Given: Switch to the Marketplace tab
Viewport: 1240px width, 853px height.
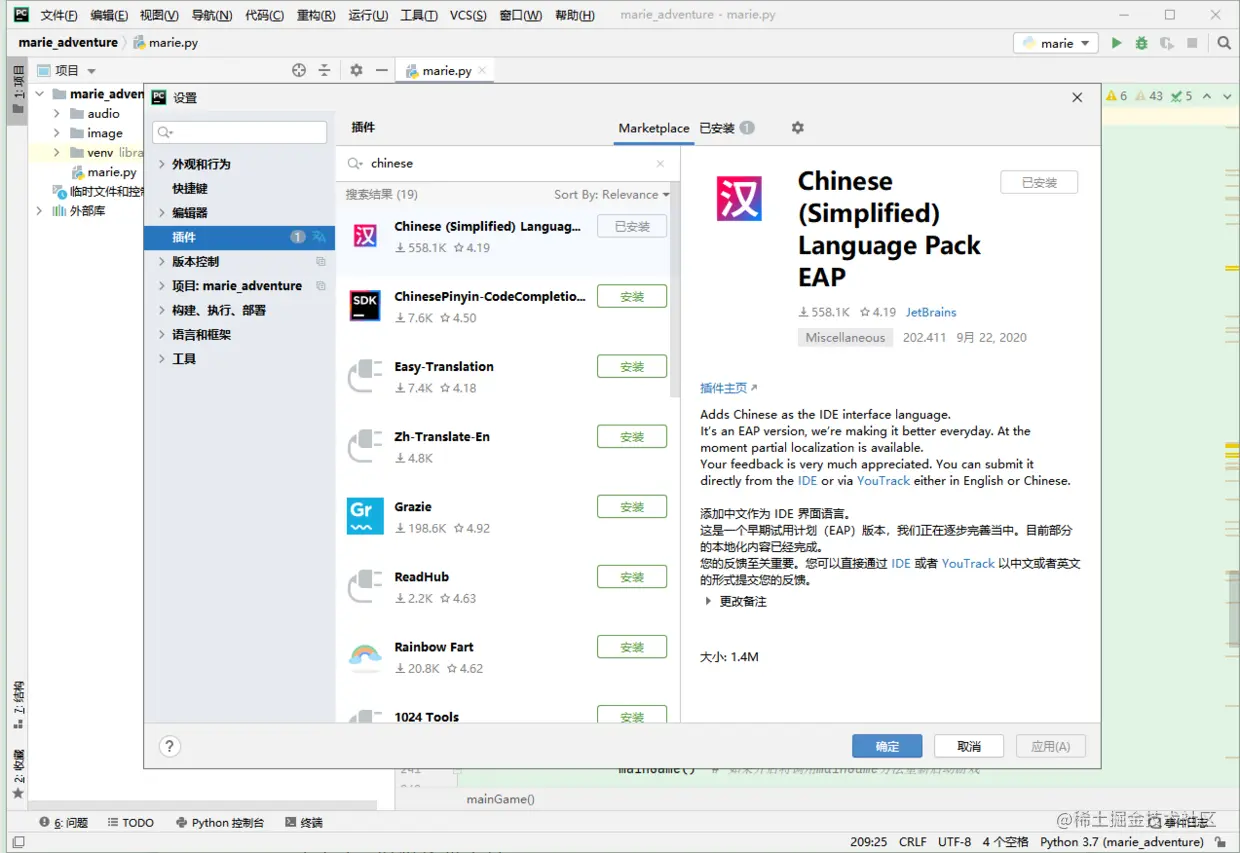Looking at the screenshot, I should click(653, 128).
